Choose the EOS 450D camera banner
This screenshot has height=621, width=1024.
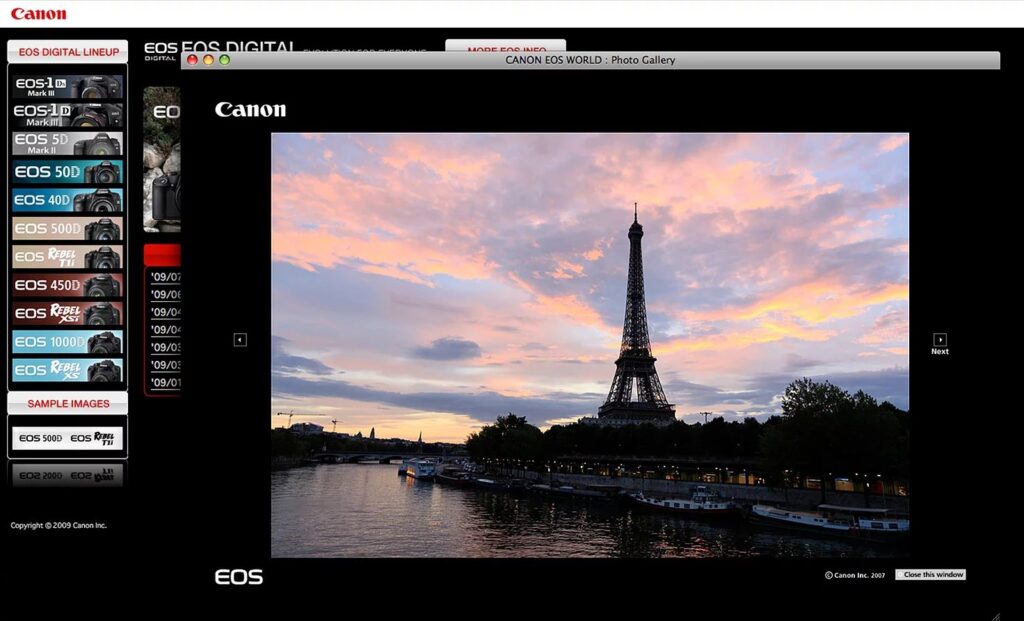click(67, 285)
